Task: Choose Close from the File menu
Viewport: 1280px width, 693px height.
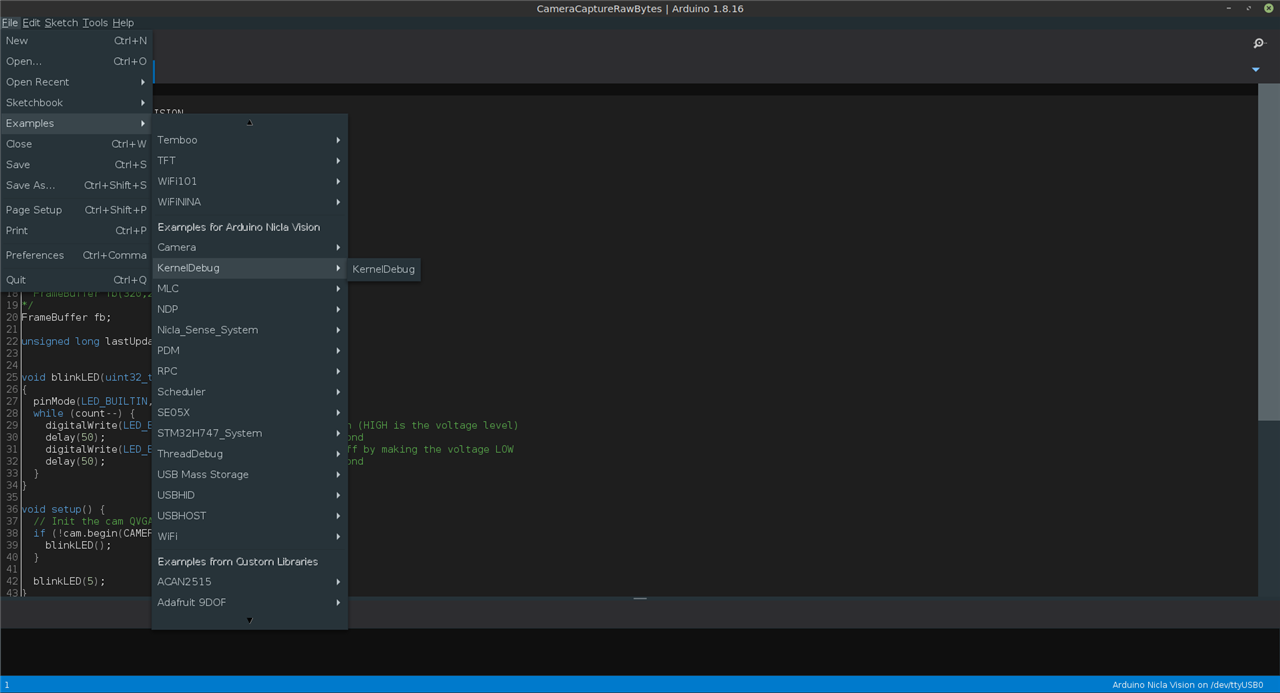Action: pyautogui.click(x=76, y=144)
